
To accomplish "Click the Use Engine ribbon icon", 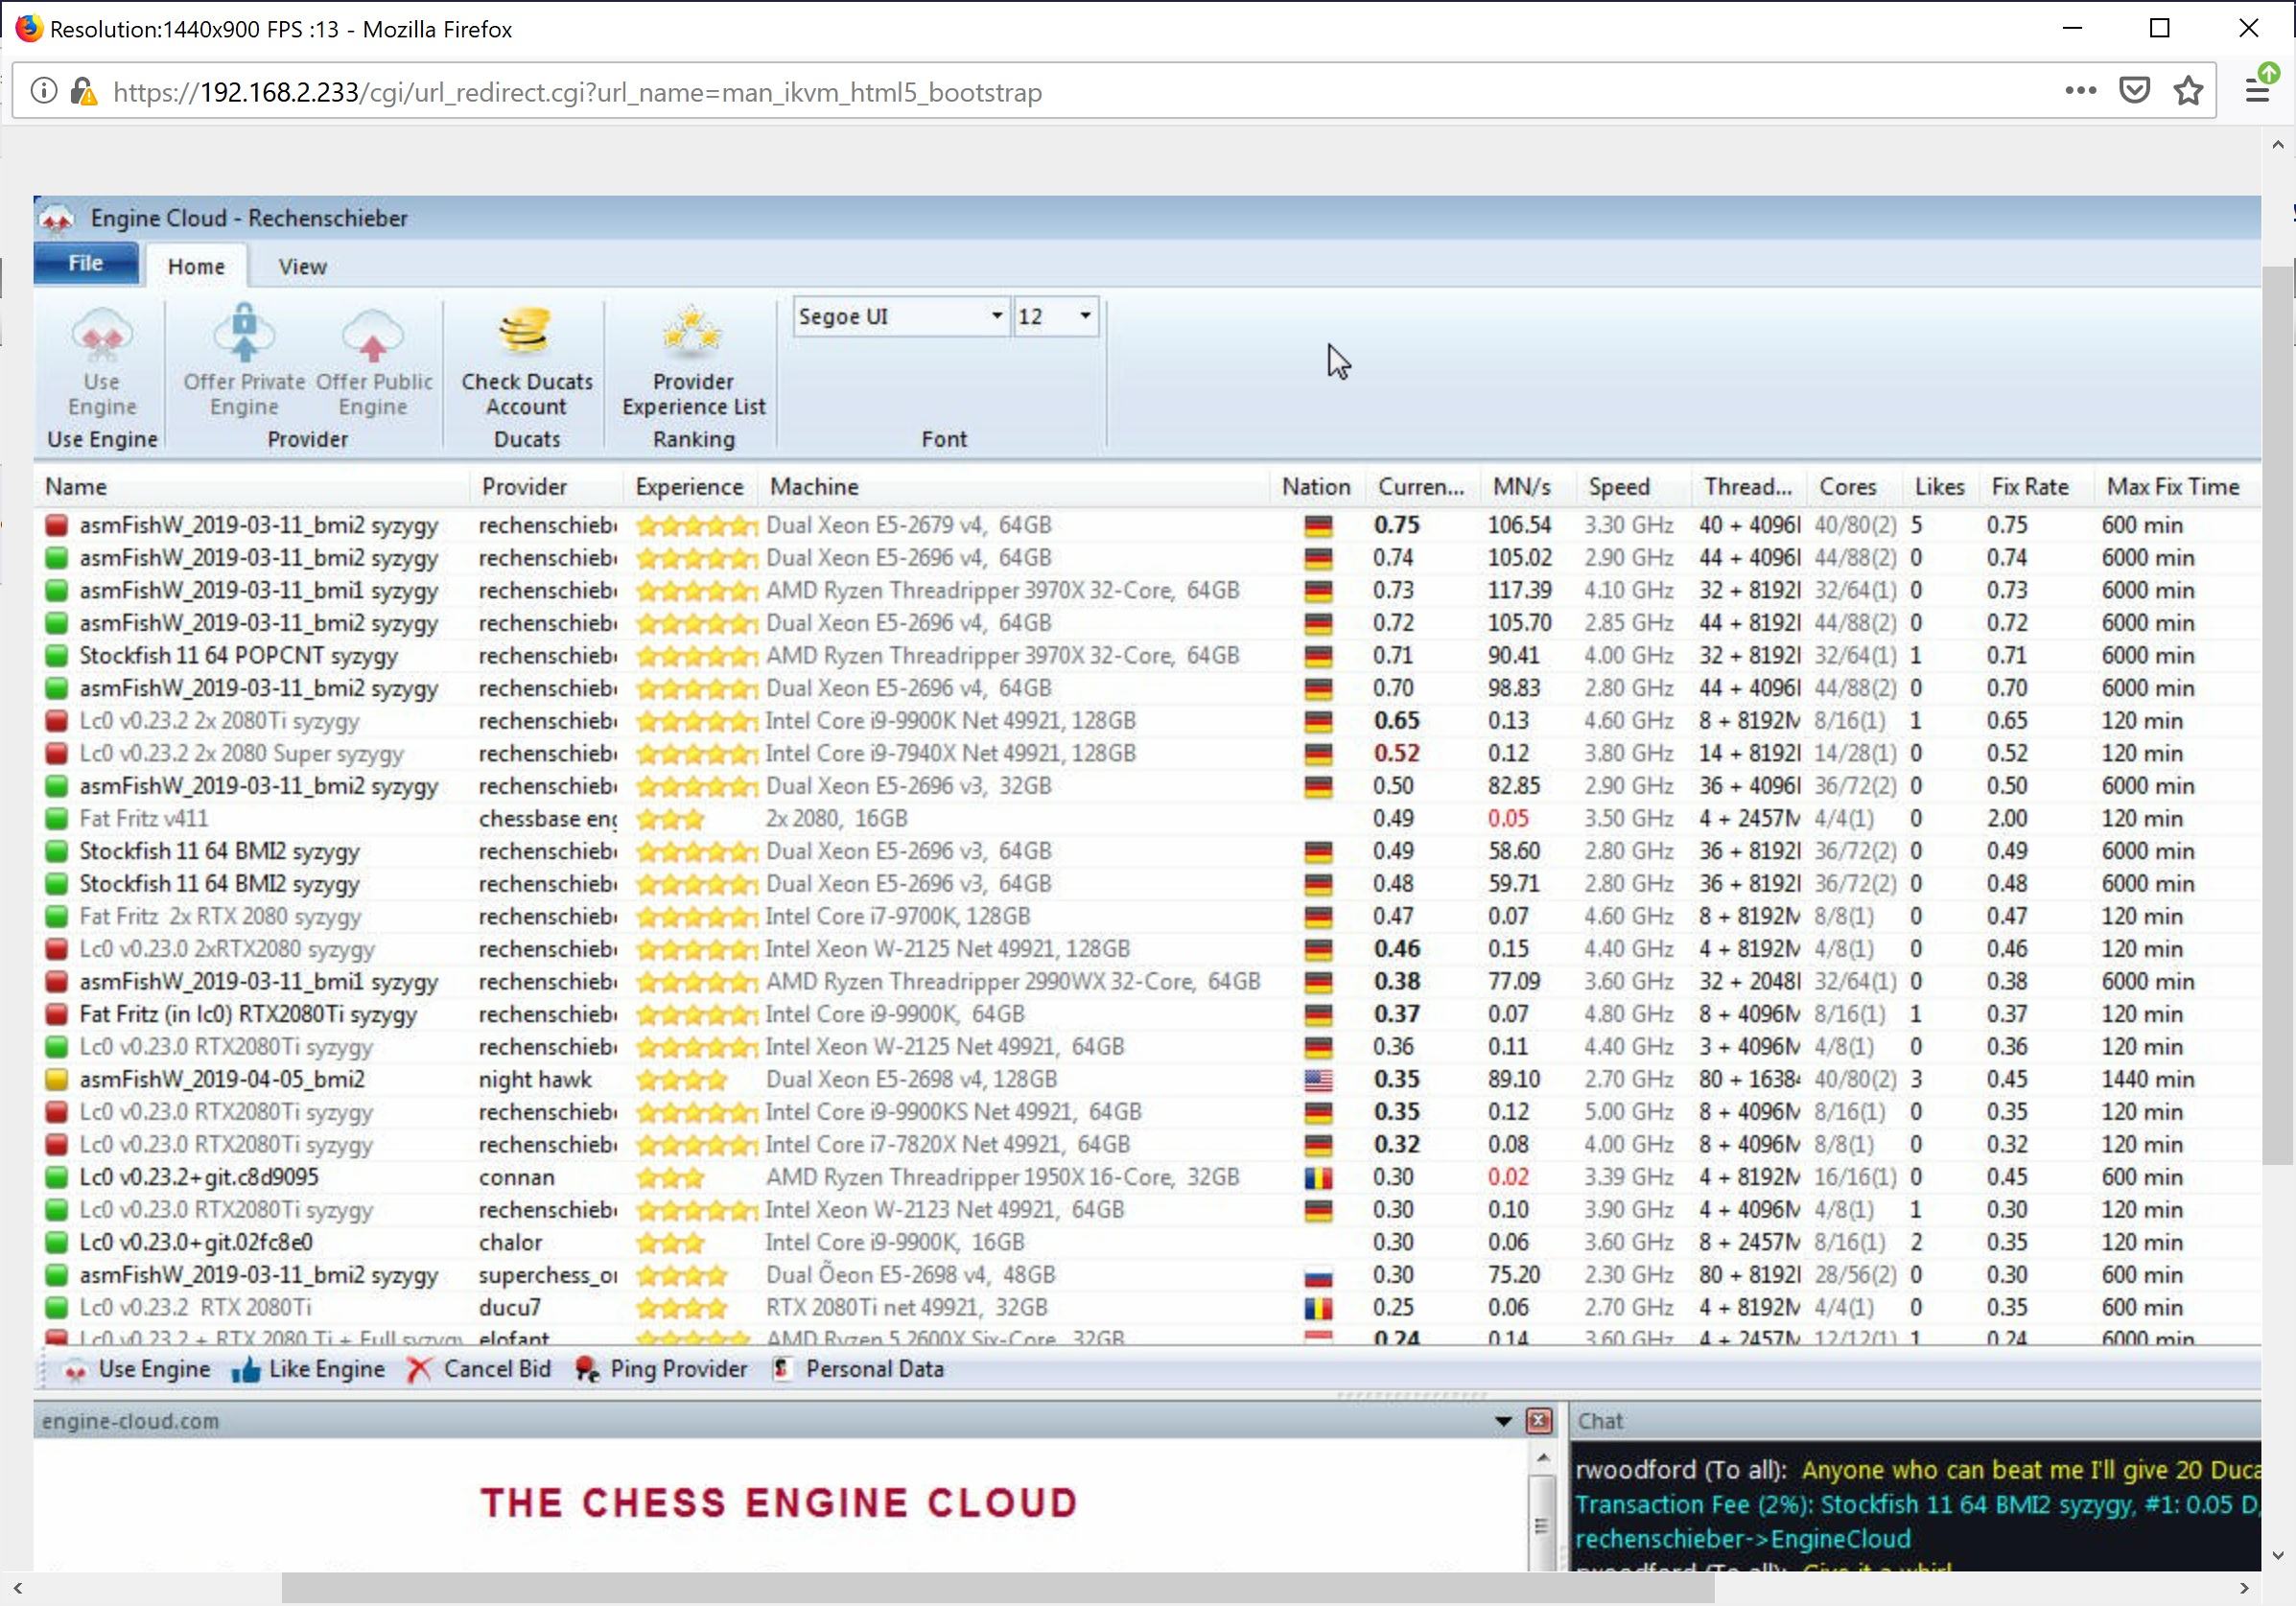I will pyautogui.click(x=102, y=335).
